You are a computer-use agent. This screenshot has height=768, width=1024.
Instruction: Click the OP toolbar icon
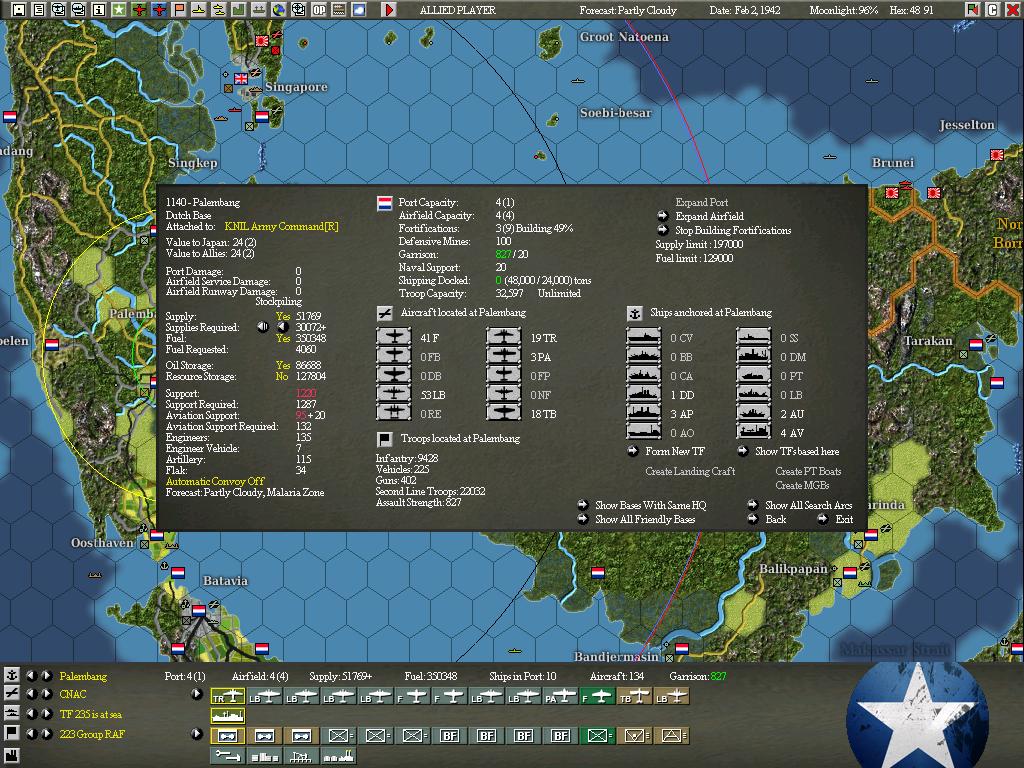pyautogui.click(x=319, y=9)
